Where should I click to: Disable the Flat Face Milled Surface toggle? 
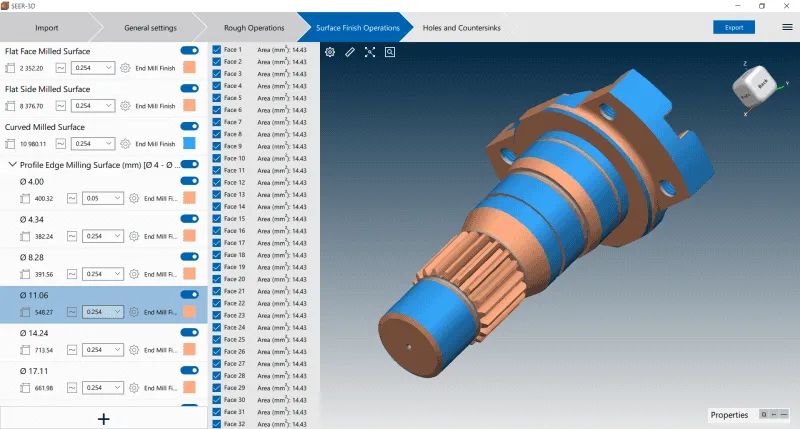(x=188, y=50)
